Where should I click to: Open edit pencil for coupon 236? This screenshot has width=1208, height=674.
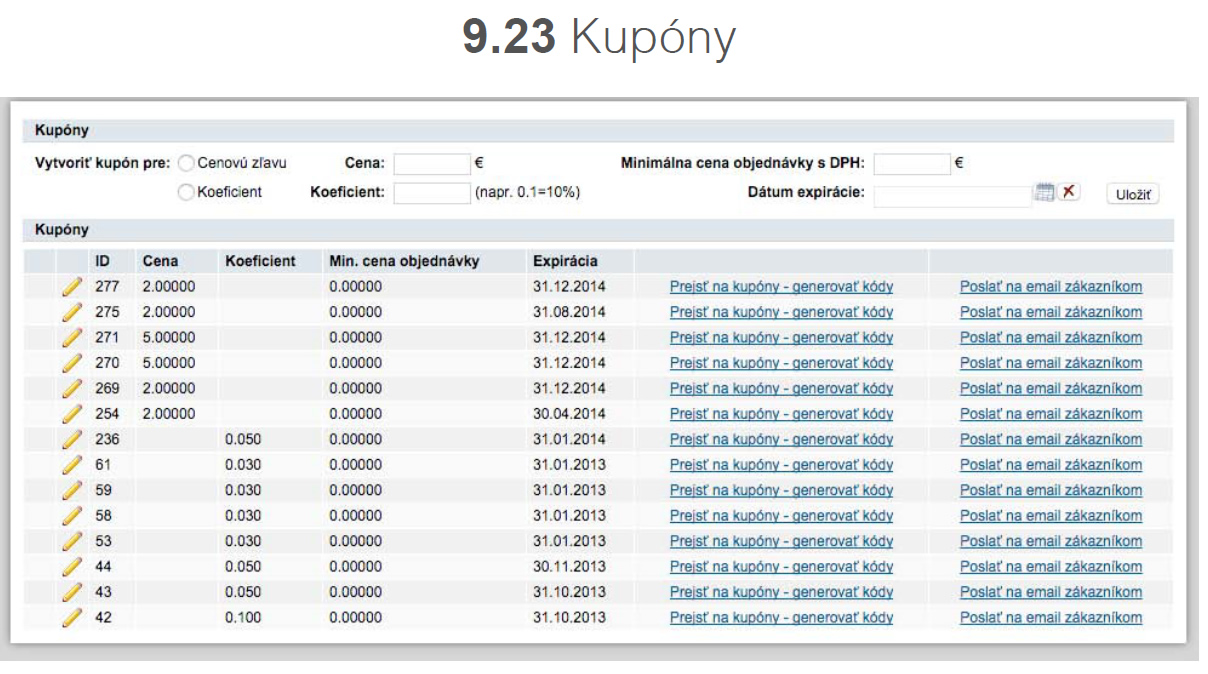pyautogui.click(x=71, y=439)
